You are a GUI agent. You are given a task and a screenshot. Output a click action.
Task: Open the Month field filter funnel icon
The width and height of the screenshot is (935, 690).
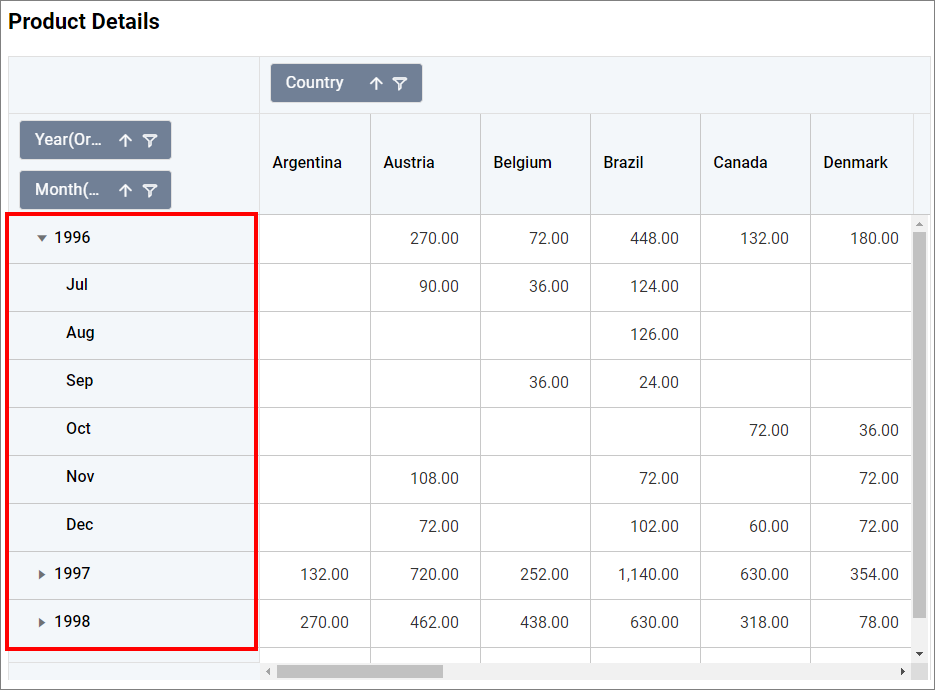pyautogui.click(x=151, y=190)
